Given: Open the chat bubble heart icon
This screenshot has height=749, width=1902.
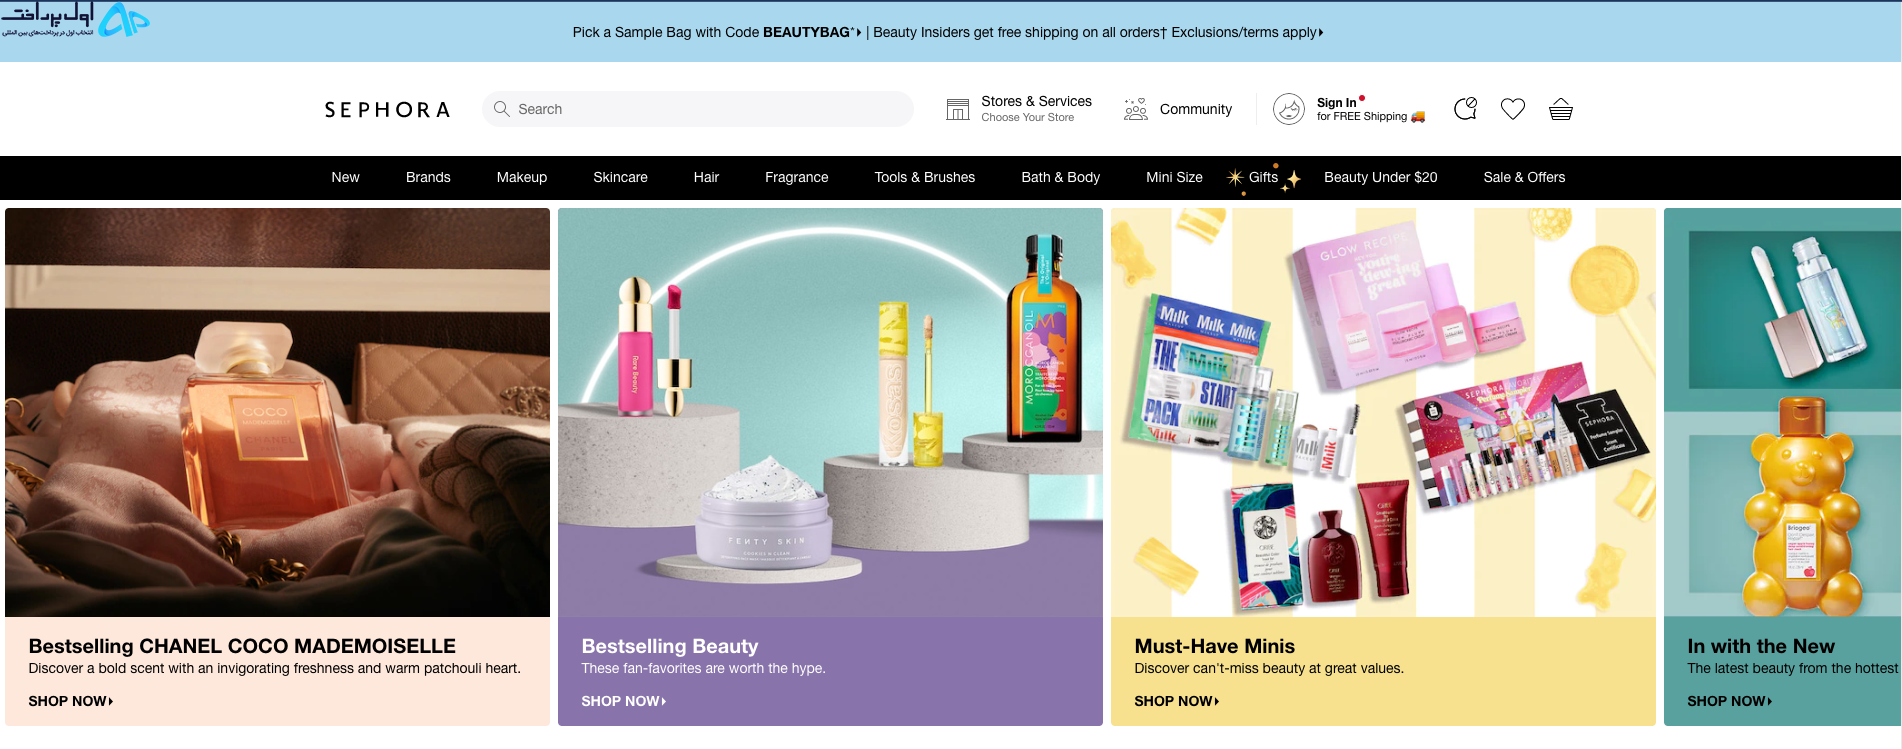Looking at the screenshot, I should [1465, 109].
